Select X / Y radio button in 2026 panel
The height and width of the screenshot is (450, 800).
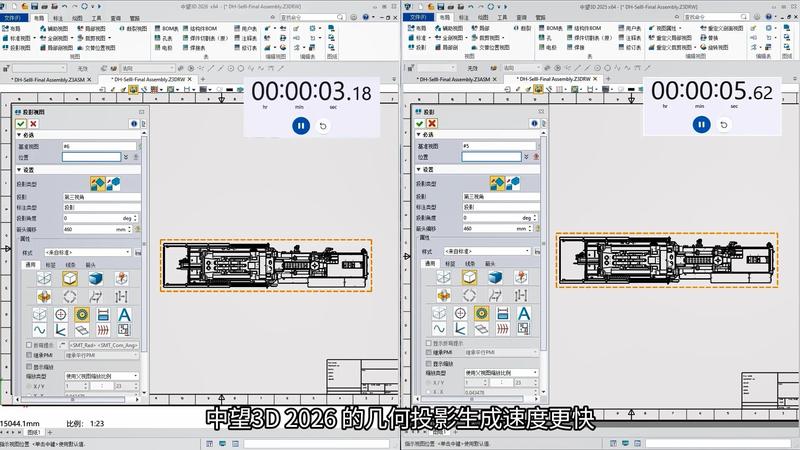tap(29, 386)
